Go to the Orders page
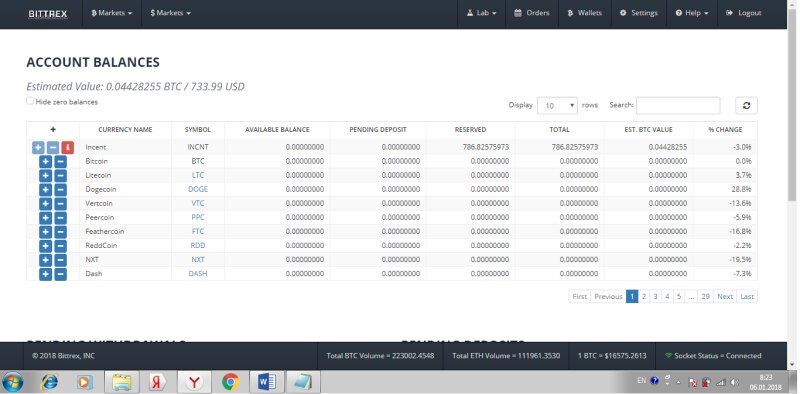The image size is (800, 394). click(x=532, y=13)
